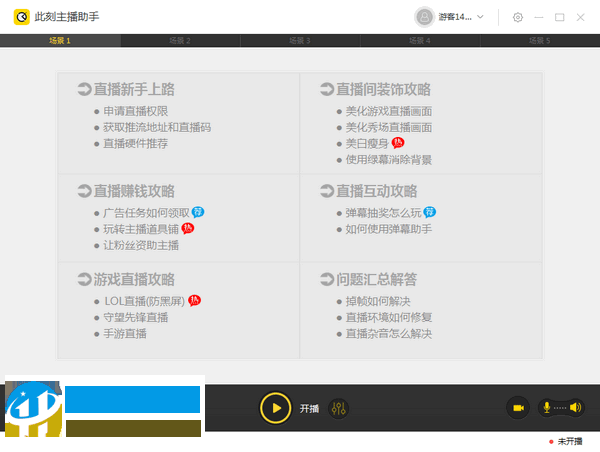The width and height of the screenshot is (600, 452).
Task: Open the 掉帧如何解决 link
Action: (x=378, y=301)
